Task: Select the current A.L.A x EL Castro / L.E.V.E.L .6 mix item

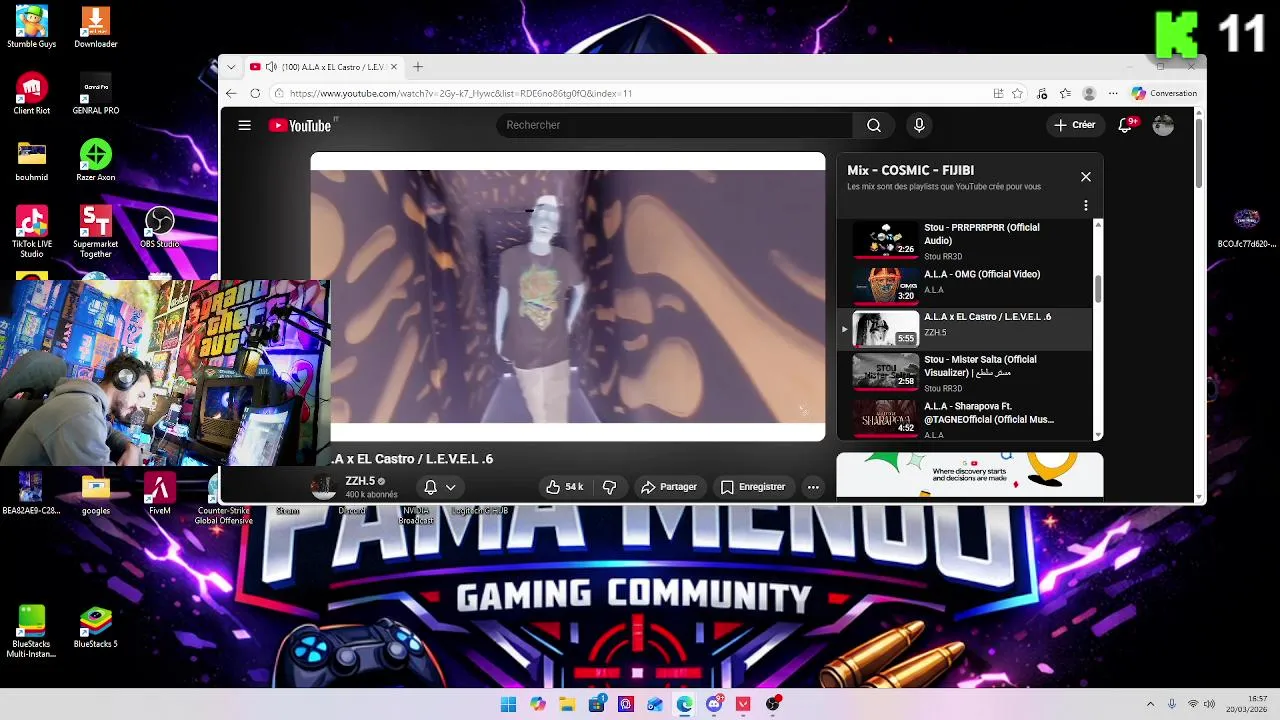Action: point(967,328)
